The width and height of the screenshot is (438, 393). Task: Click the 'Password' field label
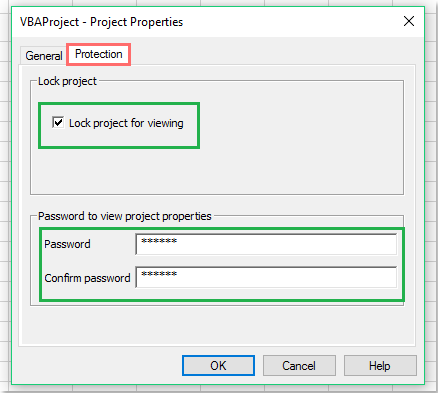point(67,244)
